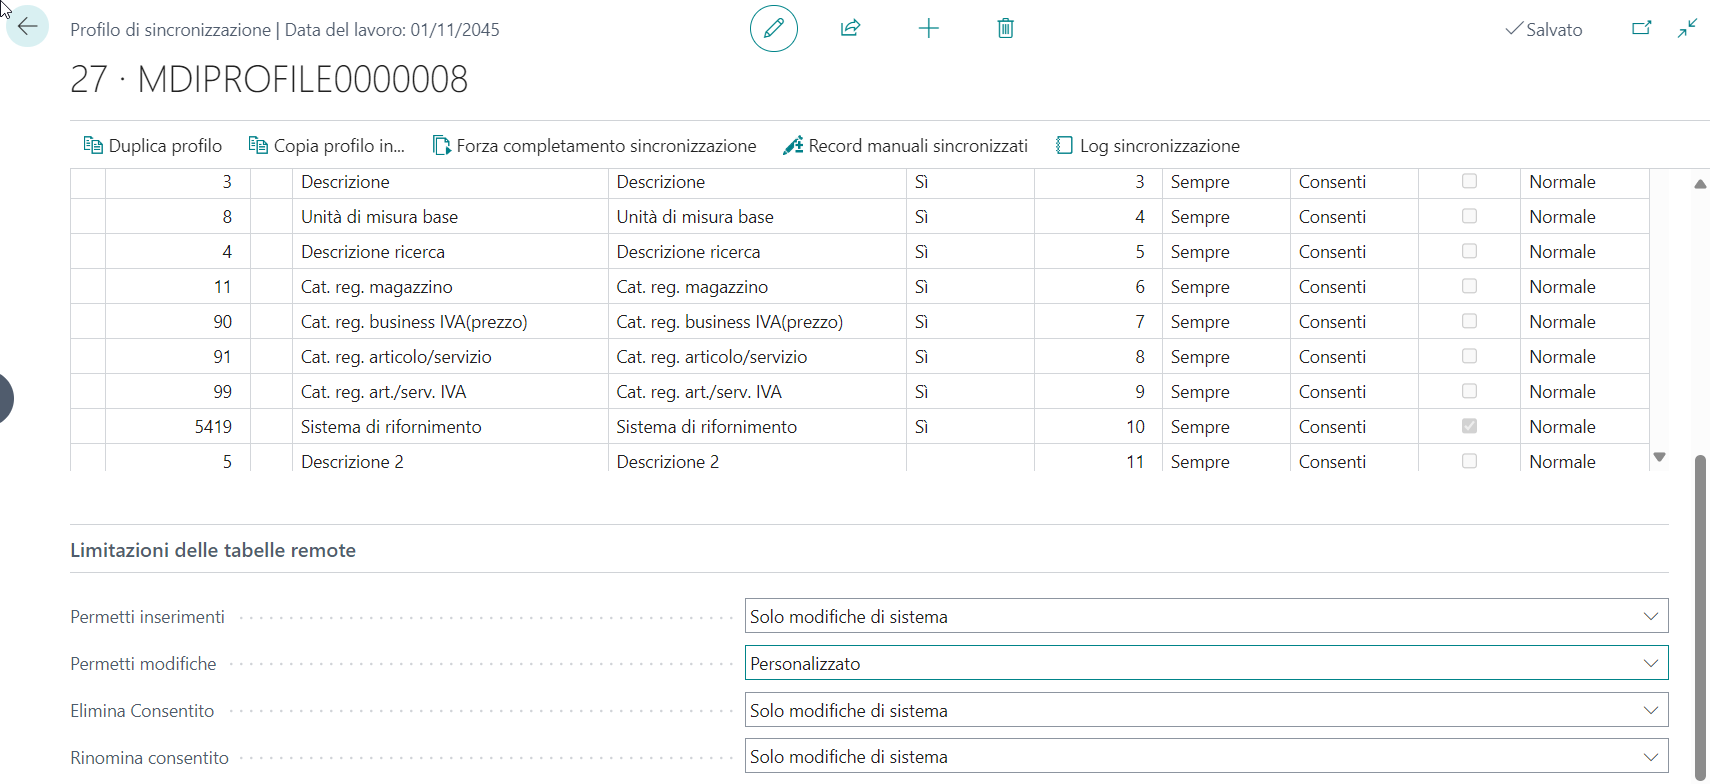Open Rinomina consentito dropdown

(x=1206, y=756)
